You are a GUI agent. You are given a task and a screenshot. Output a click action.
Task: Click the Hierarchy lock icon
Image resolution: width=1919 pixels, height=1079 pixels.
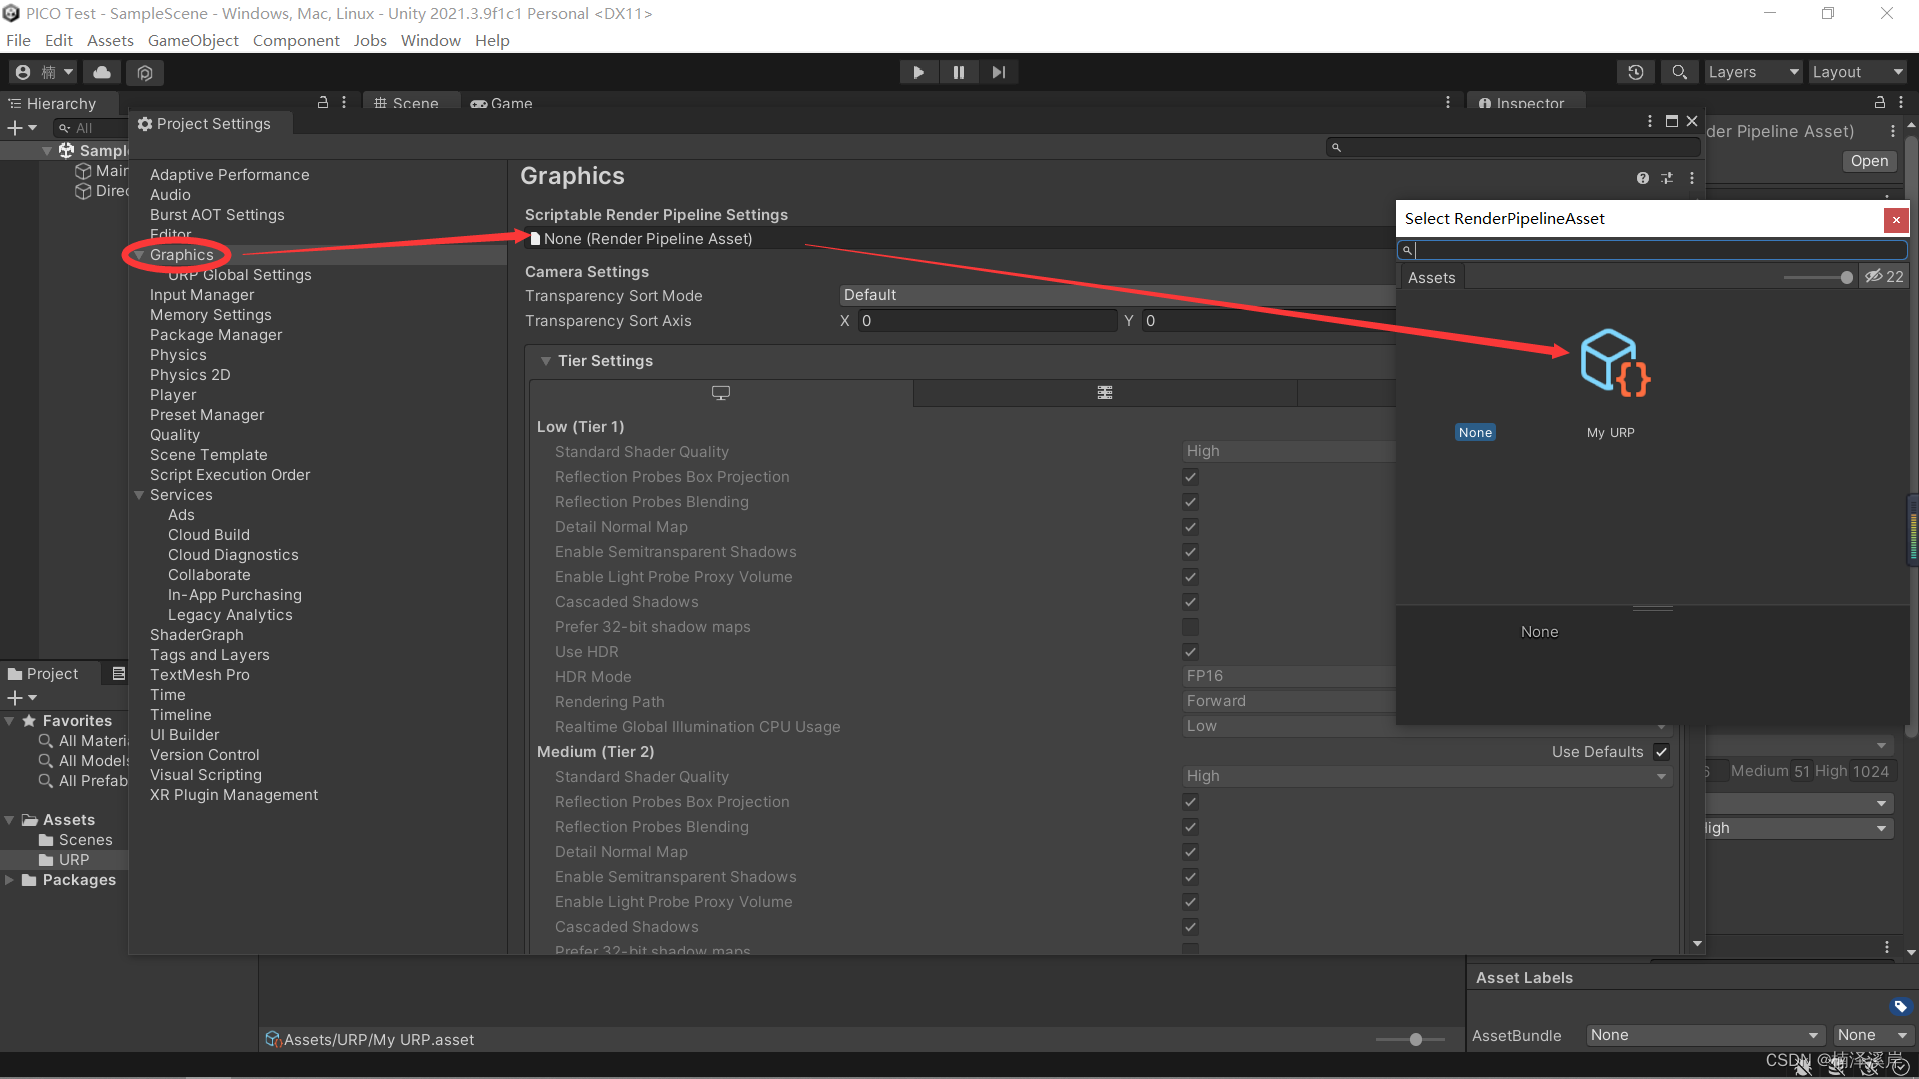coord(323,103)
